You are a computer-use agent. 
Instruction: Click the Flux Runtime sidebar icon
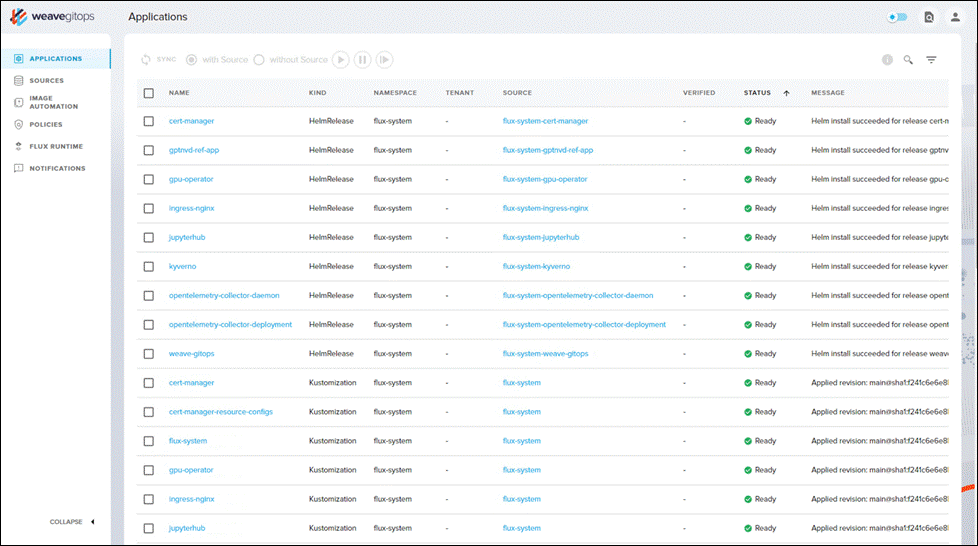pos(19,147)
